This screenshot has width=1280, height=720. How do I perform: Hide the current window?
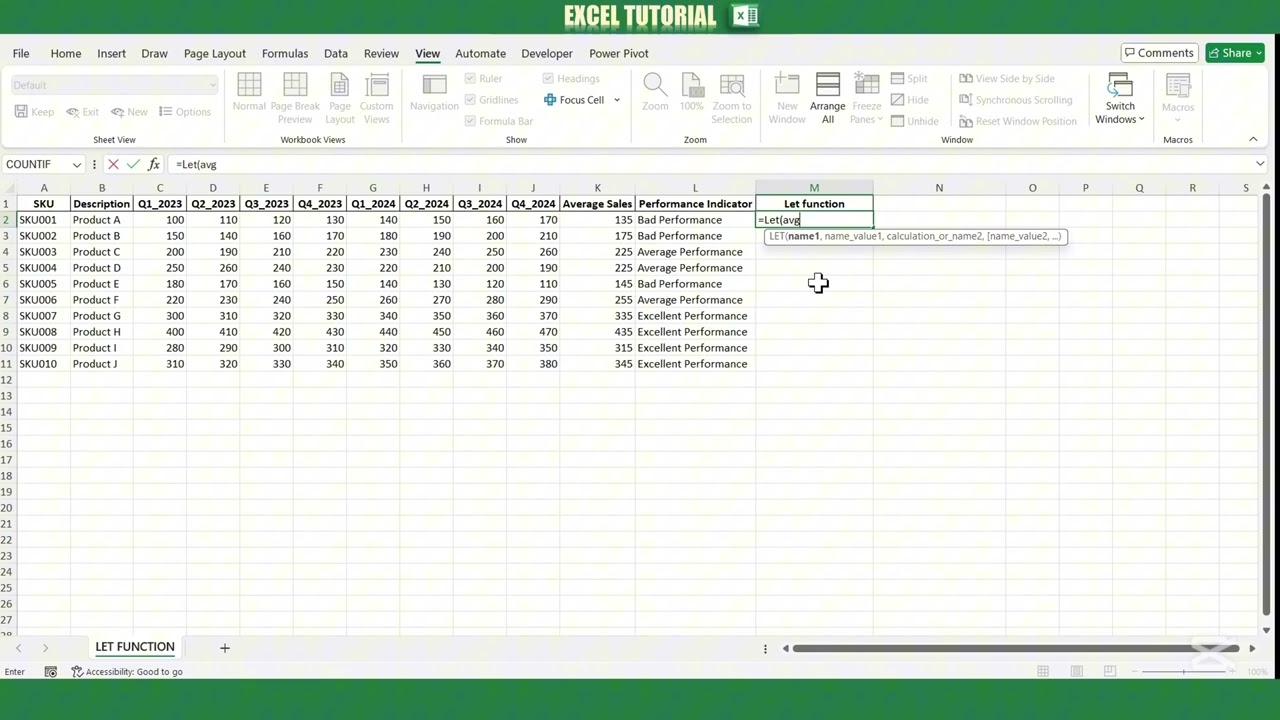(x=909, y=100)
